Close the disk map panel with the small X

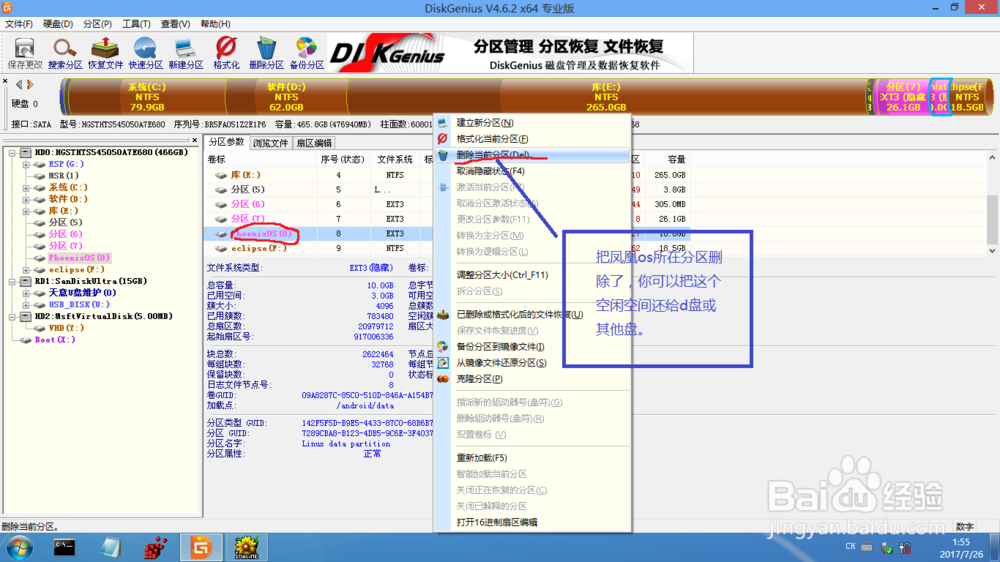point(5,82)
